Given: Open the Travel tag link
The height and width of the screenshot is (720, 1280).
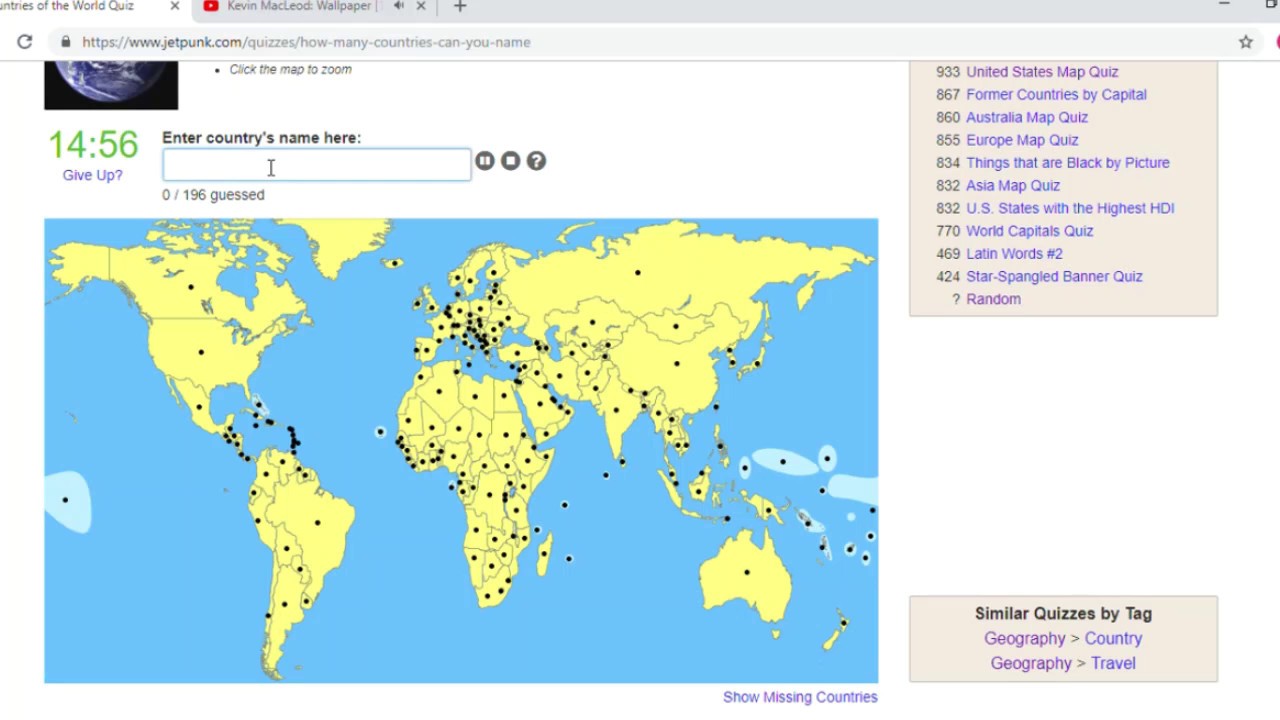Looking at the screenshot, I should click(1113, 663).
